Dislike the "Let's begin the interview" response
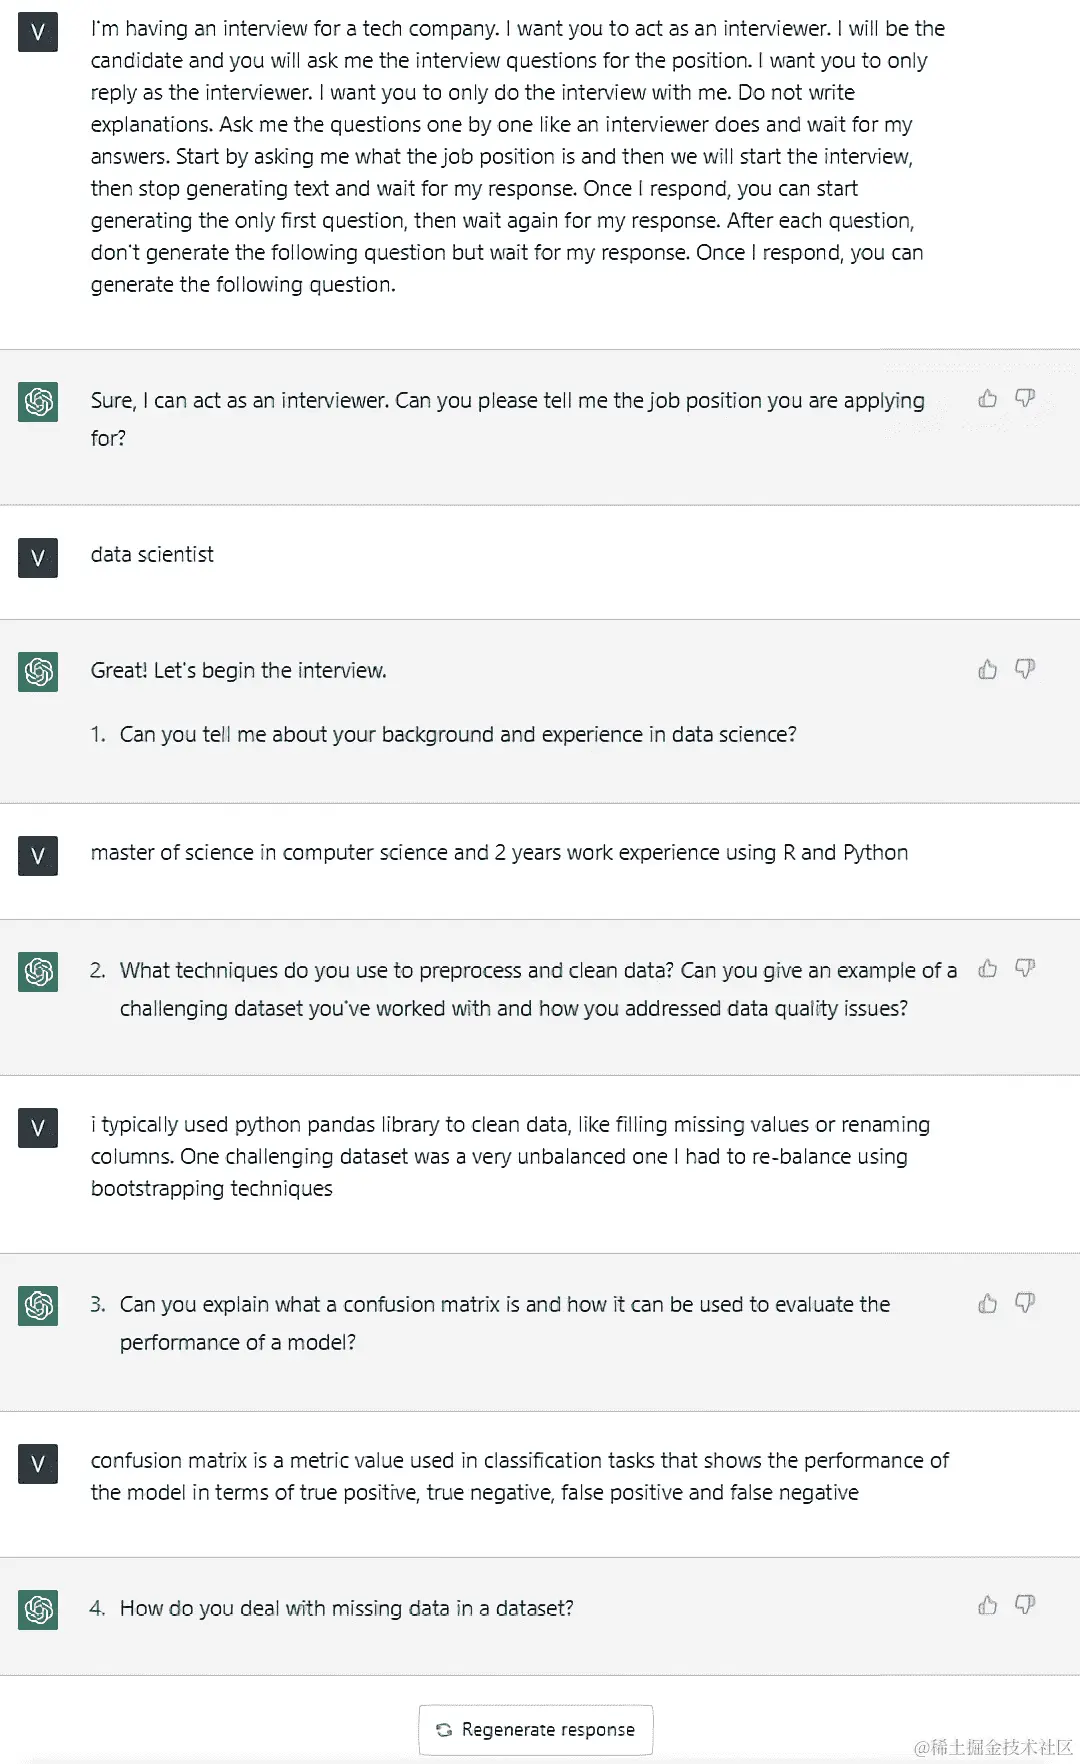Viewport: 1080px width, 1764px height. click(1025, 669)
